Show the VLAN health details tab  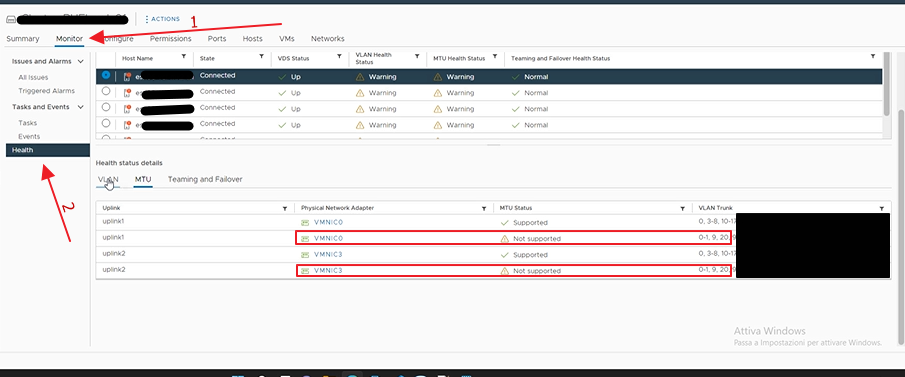coord(109,180)
